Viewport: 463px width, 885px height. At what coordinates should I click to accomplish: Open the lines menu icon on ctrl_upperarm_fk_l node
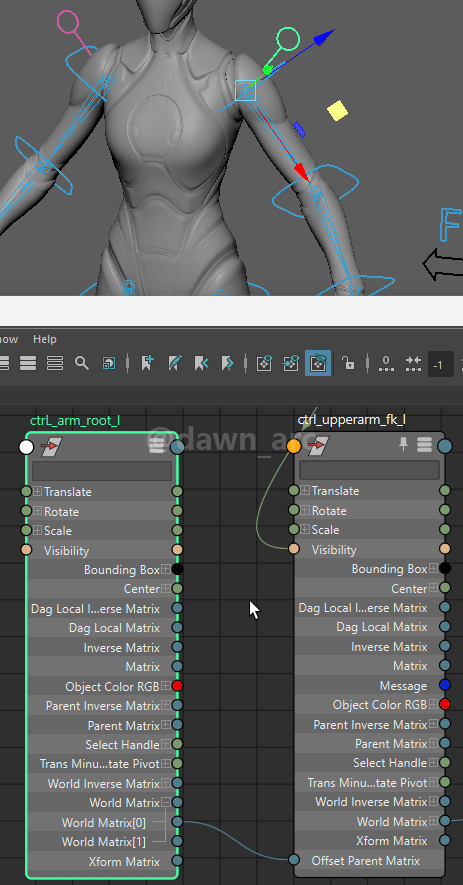click(425, 445)
